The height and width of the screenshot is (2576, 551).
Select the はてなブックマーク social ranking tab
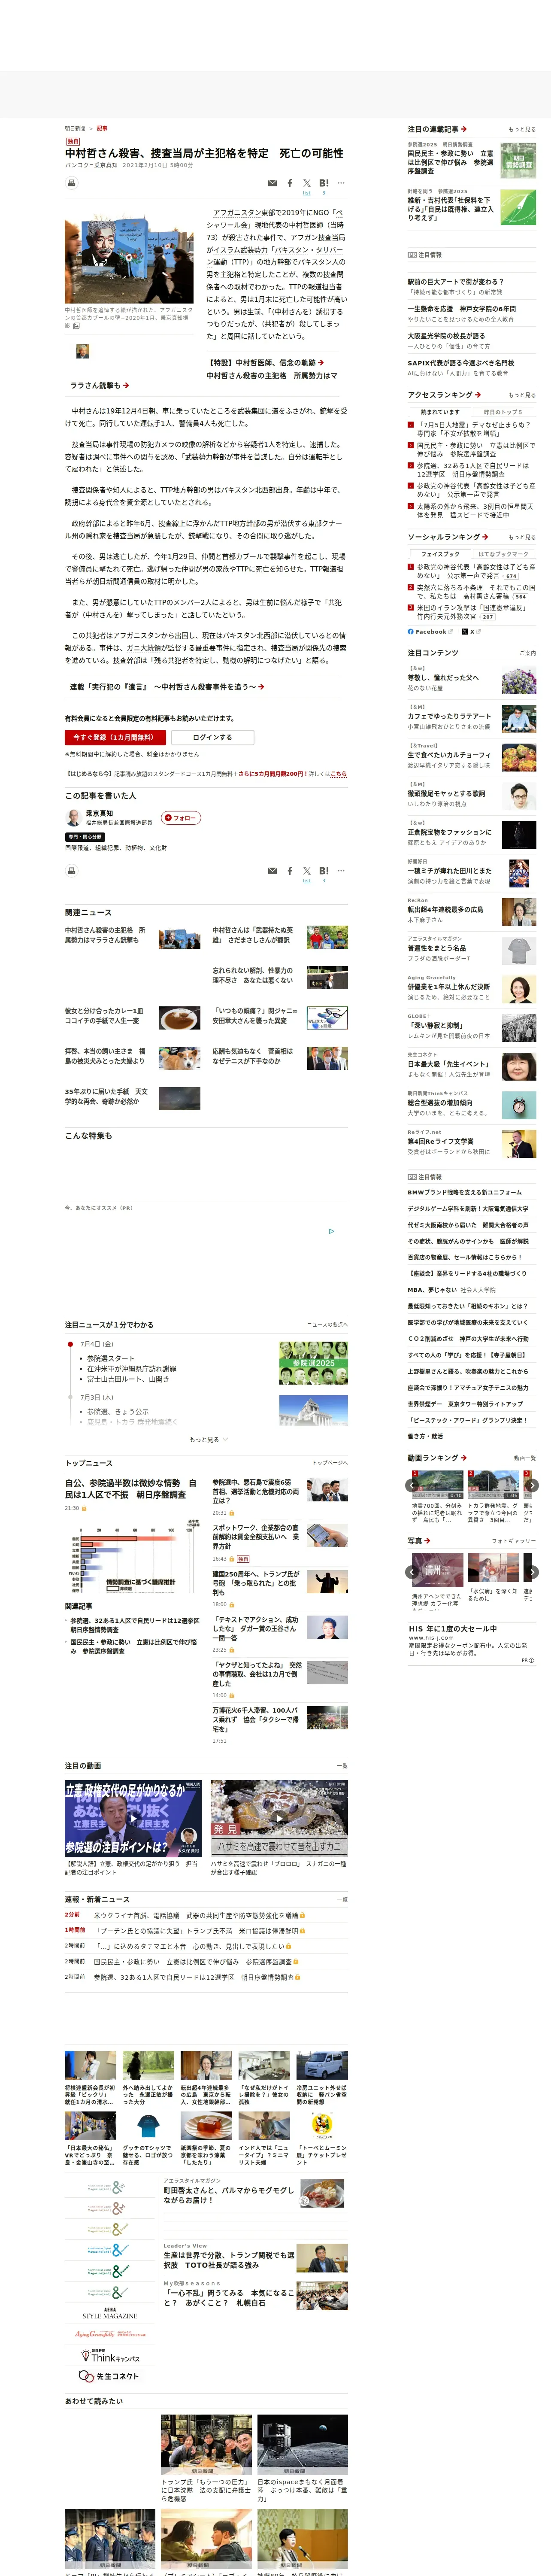point(503,554)
